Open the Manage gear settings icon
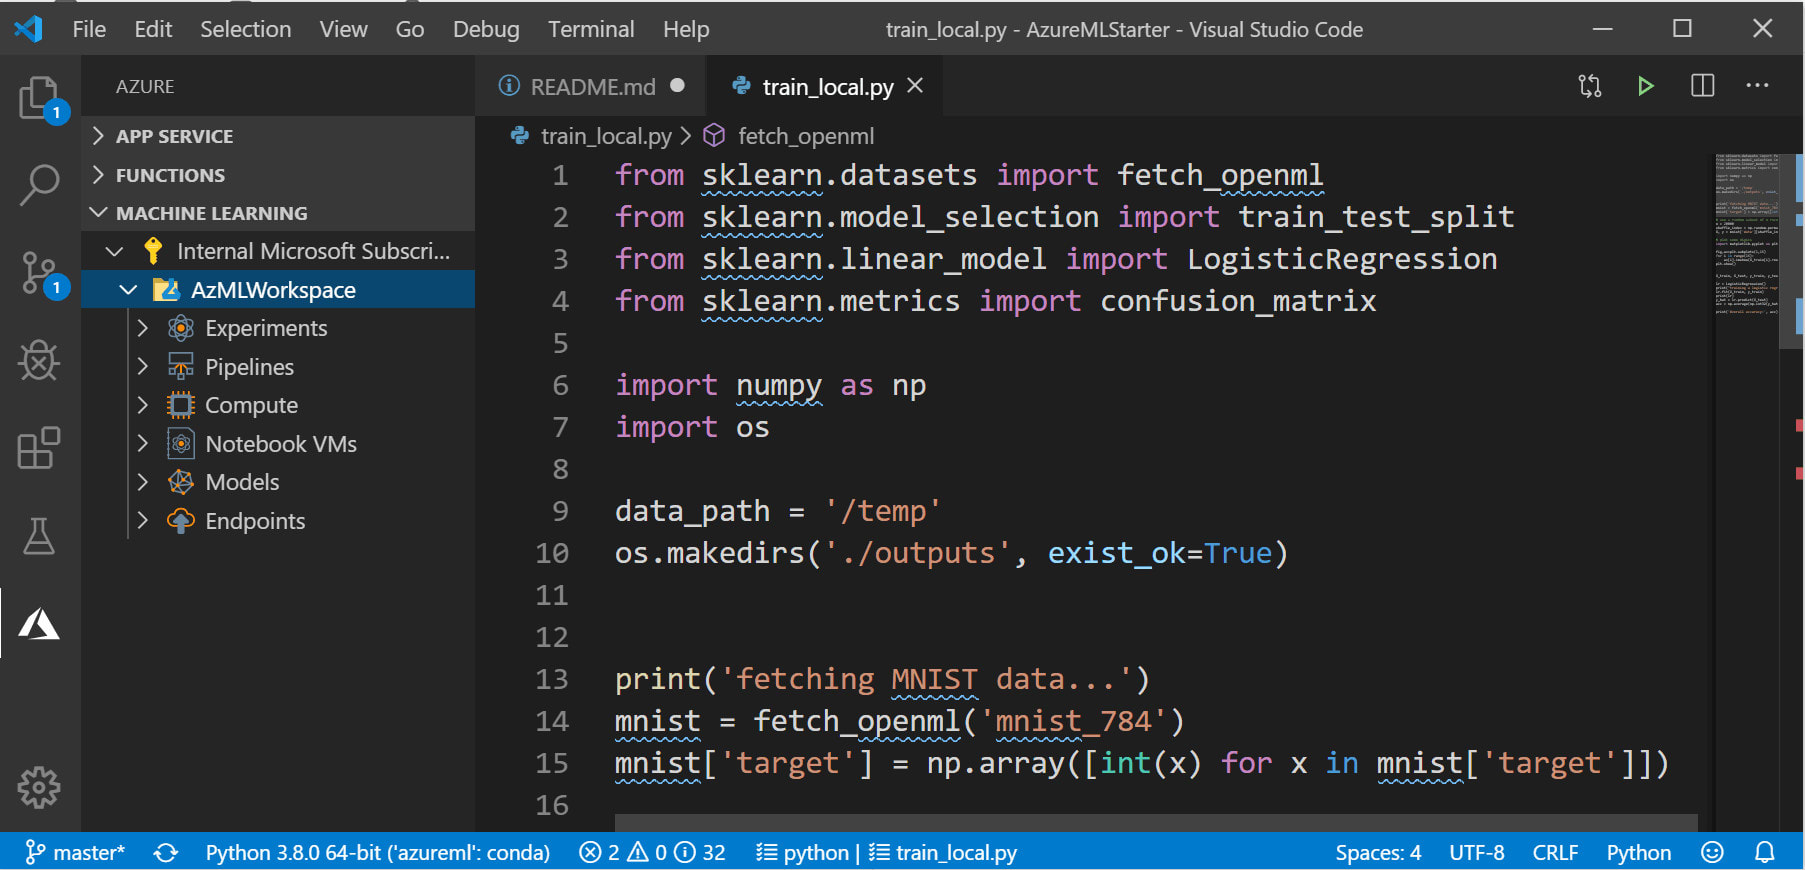 (x=39, y=788)
